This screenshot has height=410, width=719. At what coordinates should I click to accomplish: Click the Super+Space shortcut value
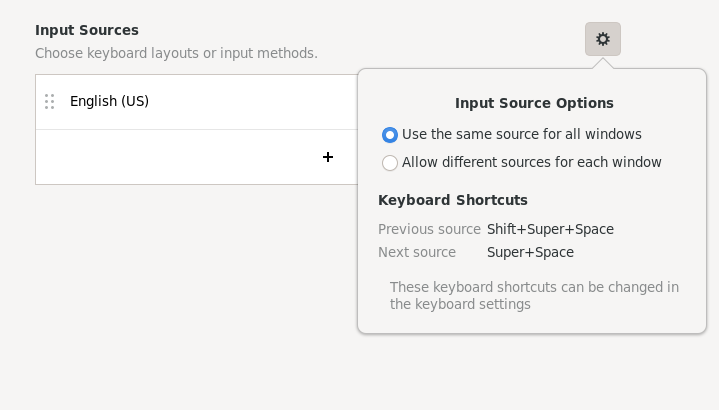pos(530,252)
